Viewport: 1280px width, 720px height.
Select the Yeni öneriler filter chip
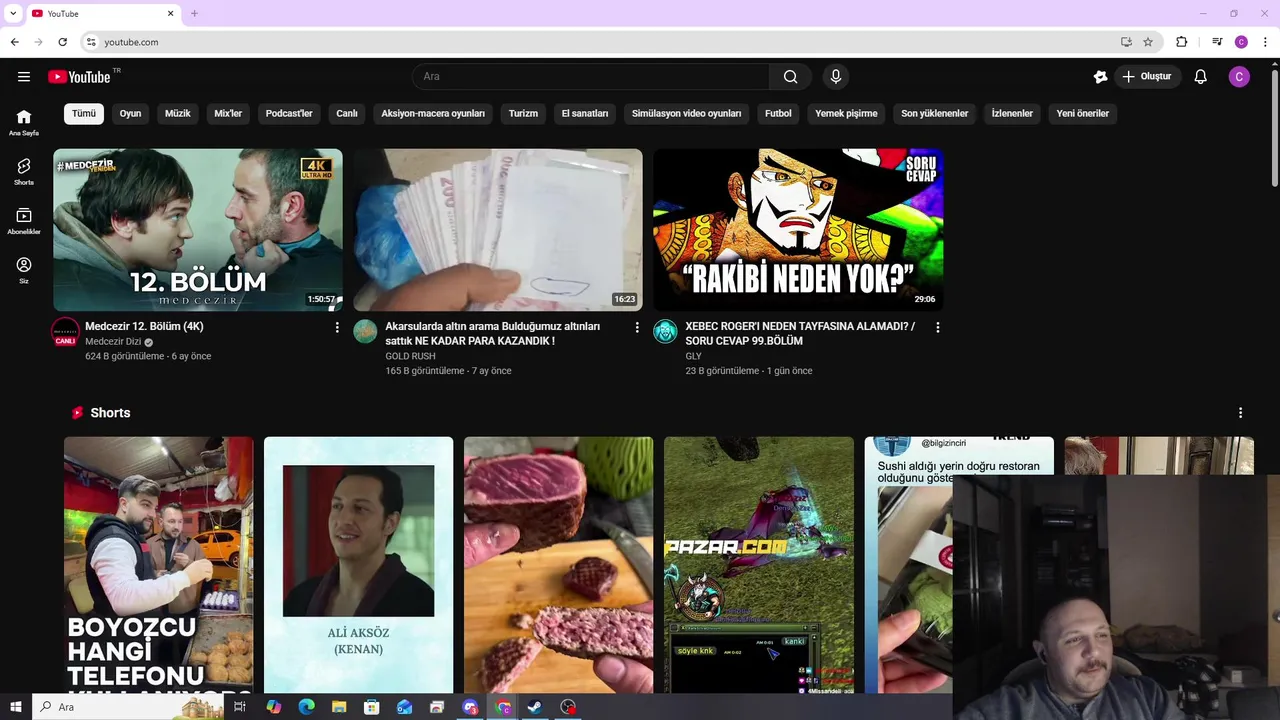coord(1083,113)
